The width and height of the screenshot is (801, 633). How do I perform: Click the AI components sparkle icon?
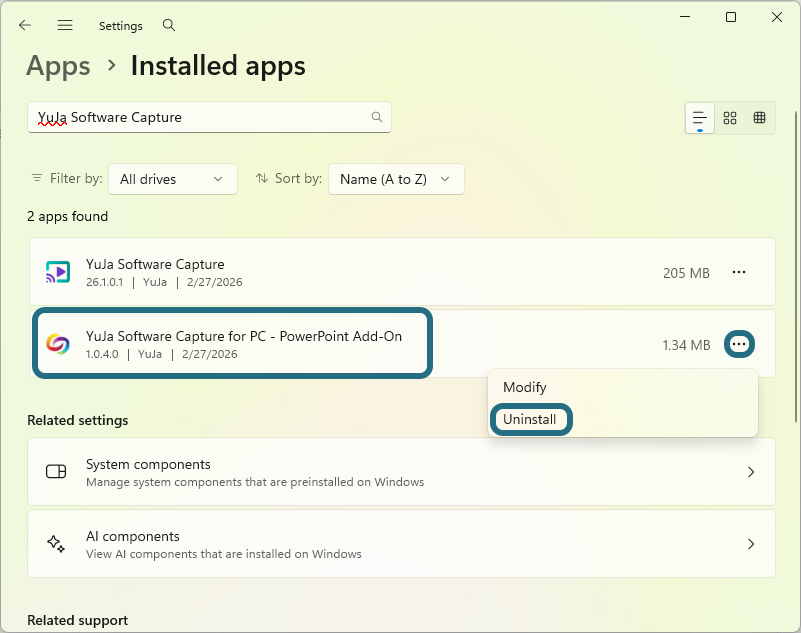point(56,544)
